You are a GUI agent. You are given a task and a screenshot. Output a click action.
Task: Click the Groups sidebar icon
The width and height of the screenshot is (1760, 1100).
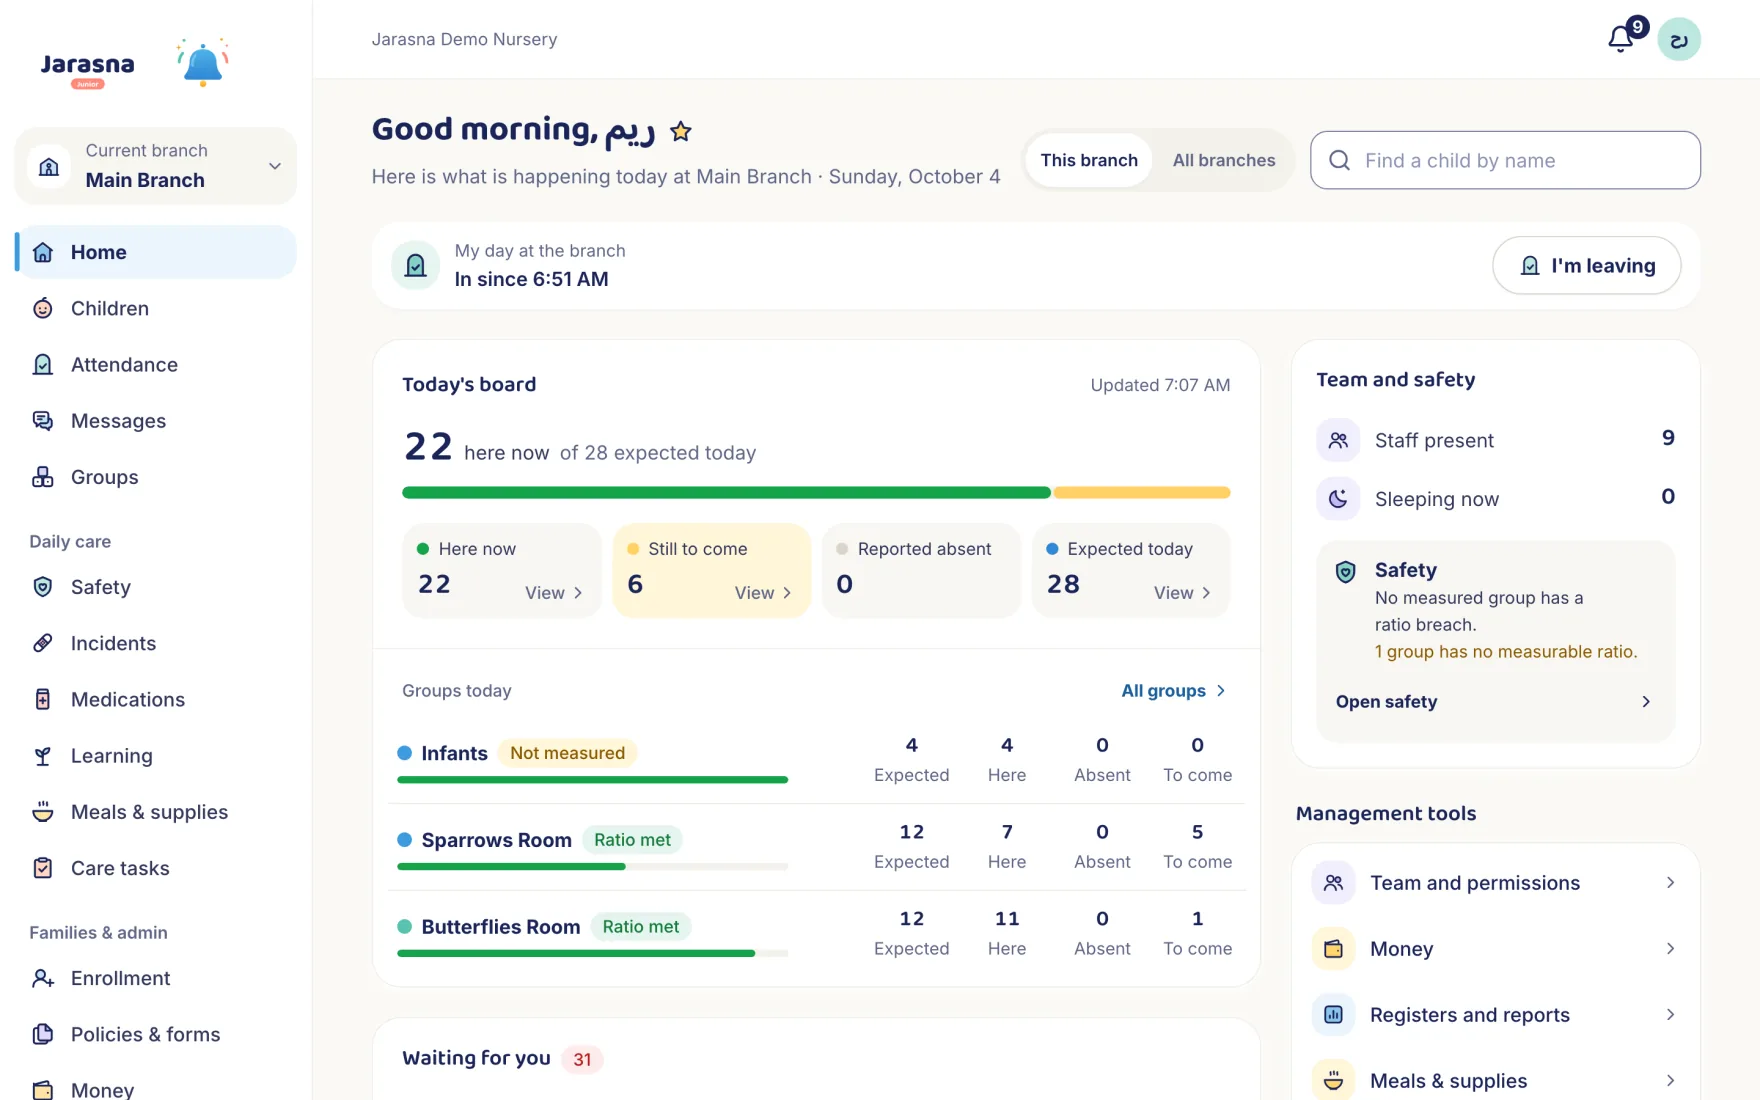pos(43,477)
